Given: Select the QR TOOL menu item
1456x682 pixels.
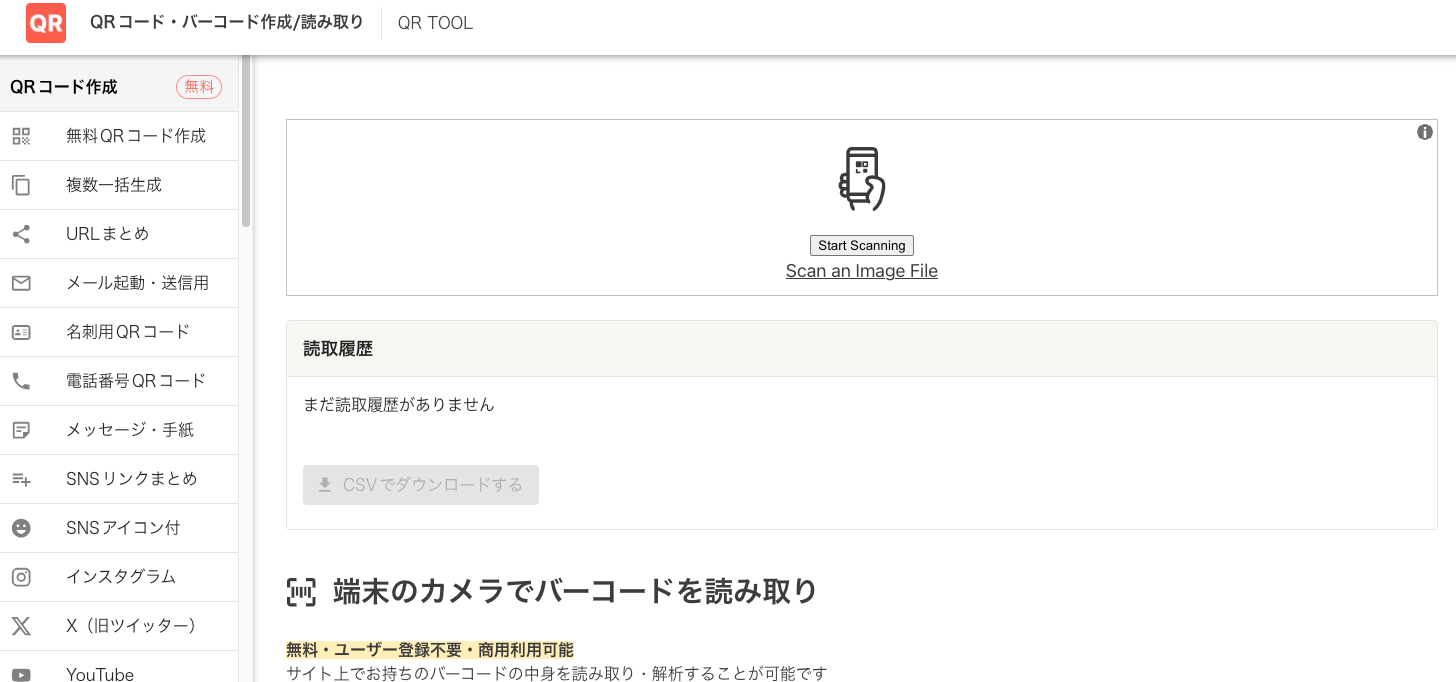Looking at the screenshot, I should tap(435, 22).
